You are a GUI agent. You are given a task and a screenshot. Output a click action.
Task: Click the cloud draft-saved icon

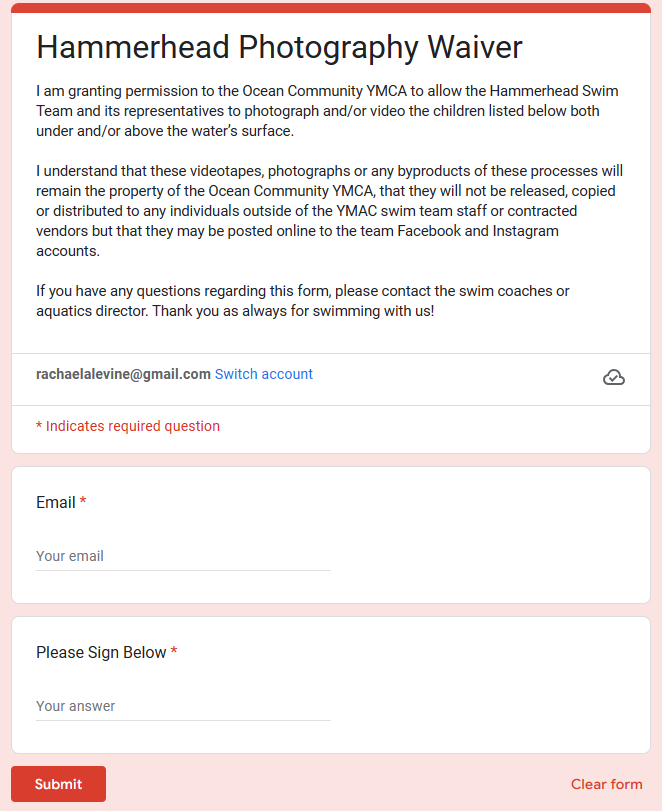pyautogui.click(x=614, y=377)
